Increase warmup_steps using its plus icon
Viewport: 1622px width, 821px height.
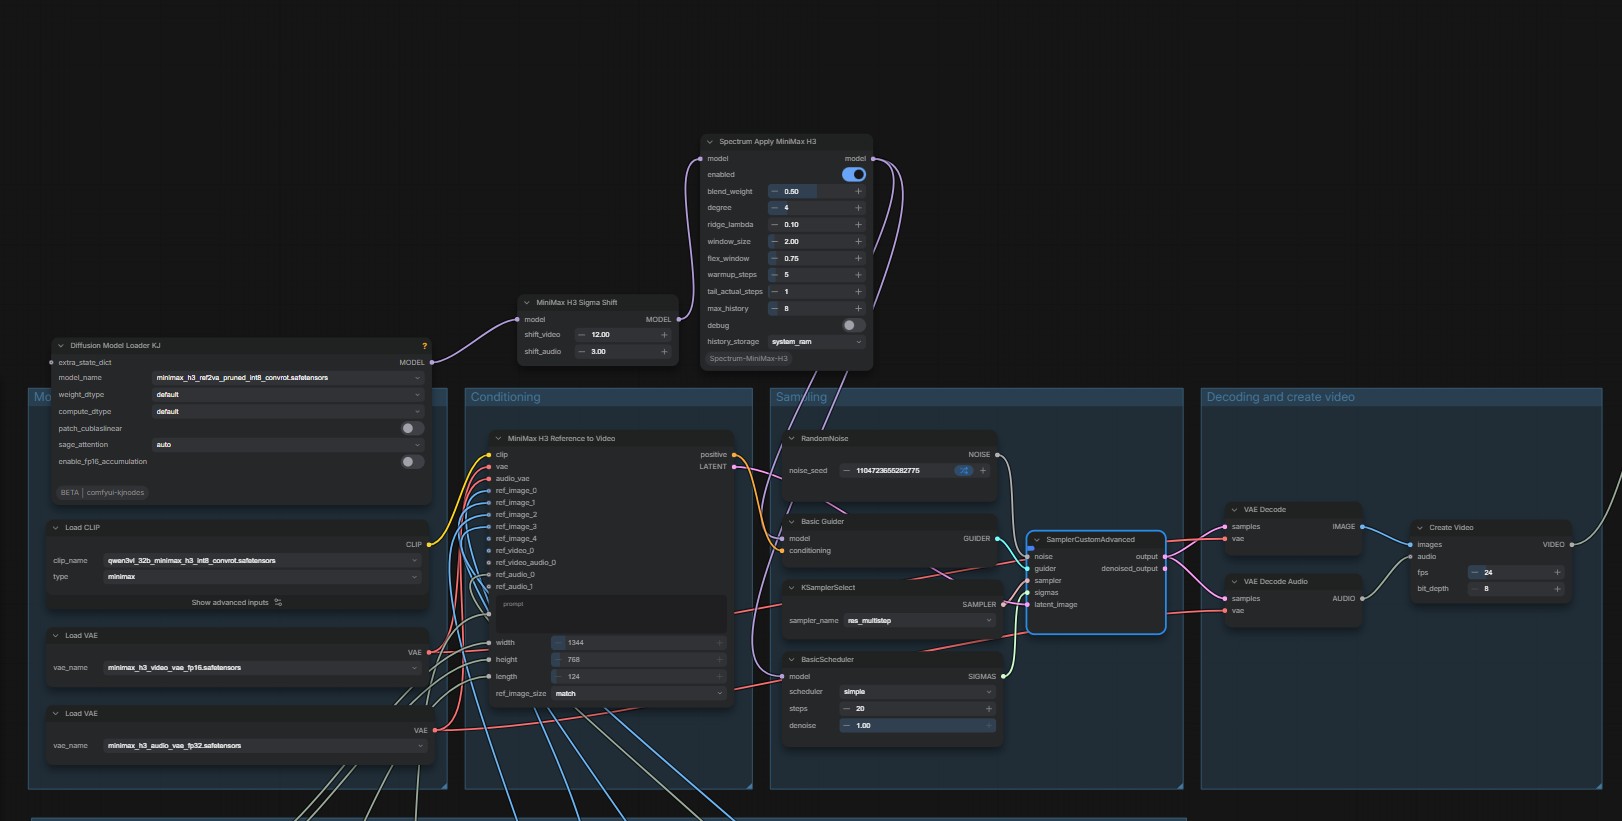click(x=858, y=275)
